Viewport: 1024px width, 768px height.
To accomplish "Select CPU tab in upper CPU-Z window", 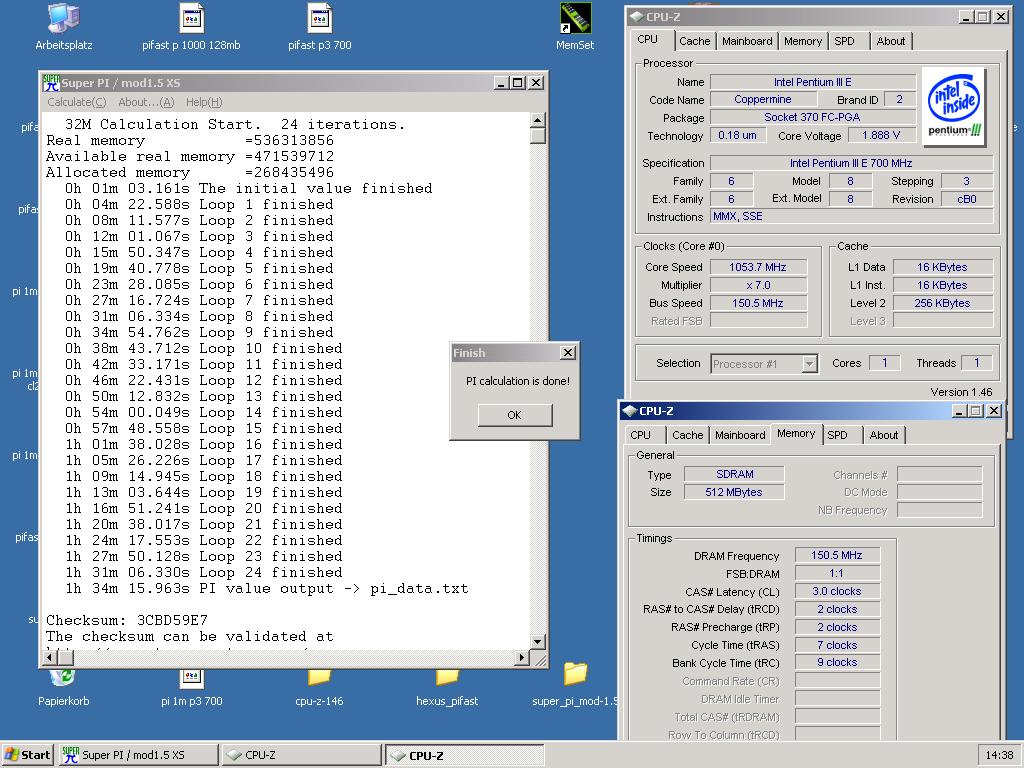I will pyautogui.click(x=647, y=39).
